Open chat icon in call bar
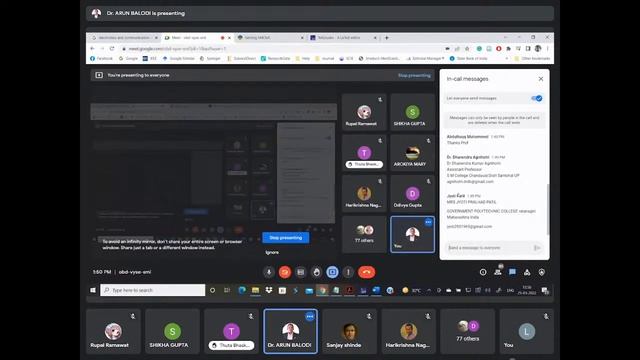 coord(512,272)
